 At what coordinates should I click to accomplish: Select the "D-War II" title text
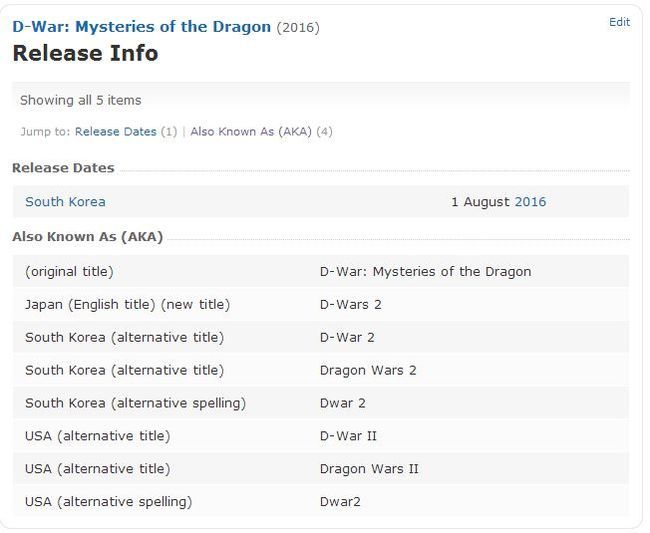point(348,436)
